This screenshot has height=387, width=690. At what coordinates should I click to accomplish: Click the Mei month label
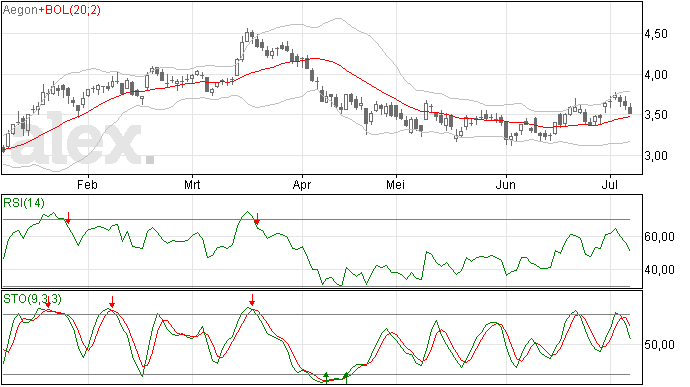point(395,184)
